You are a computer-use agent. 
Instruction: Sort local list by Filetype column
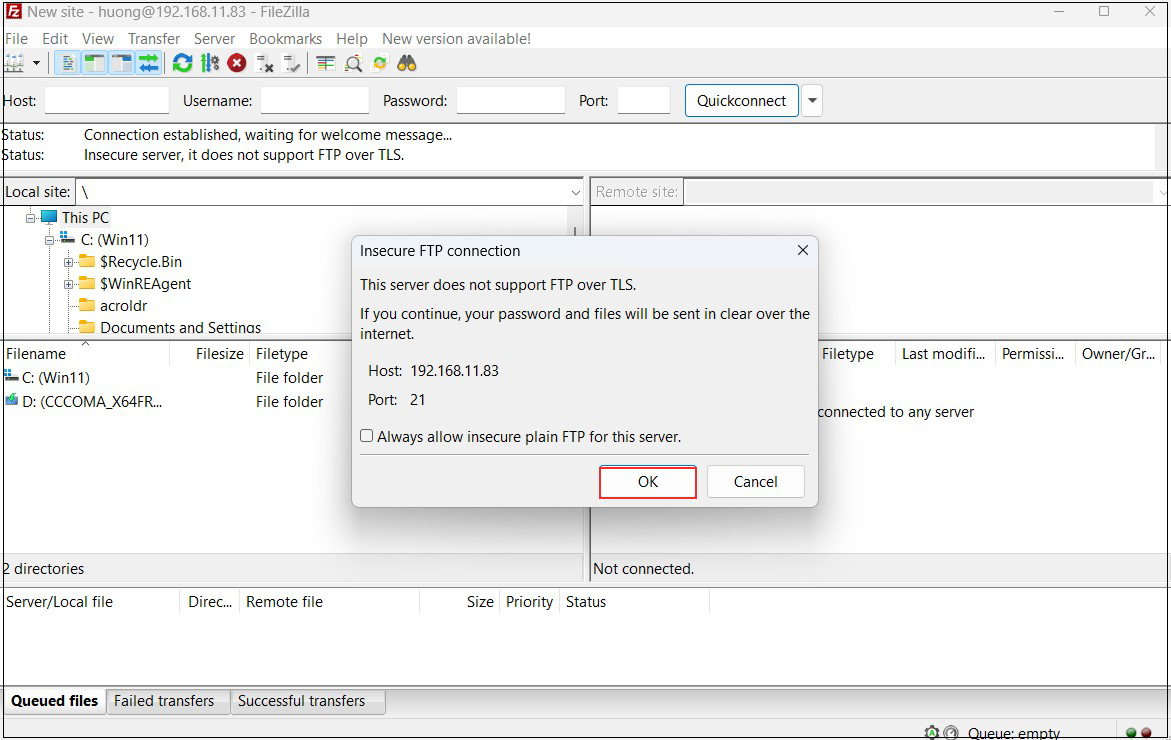(301, 354)
